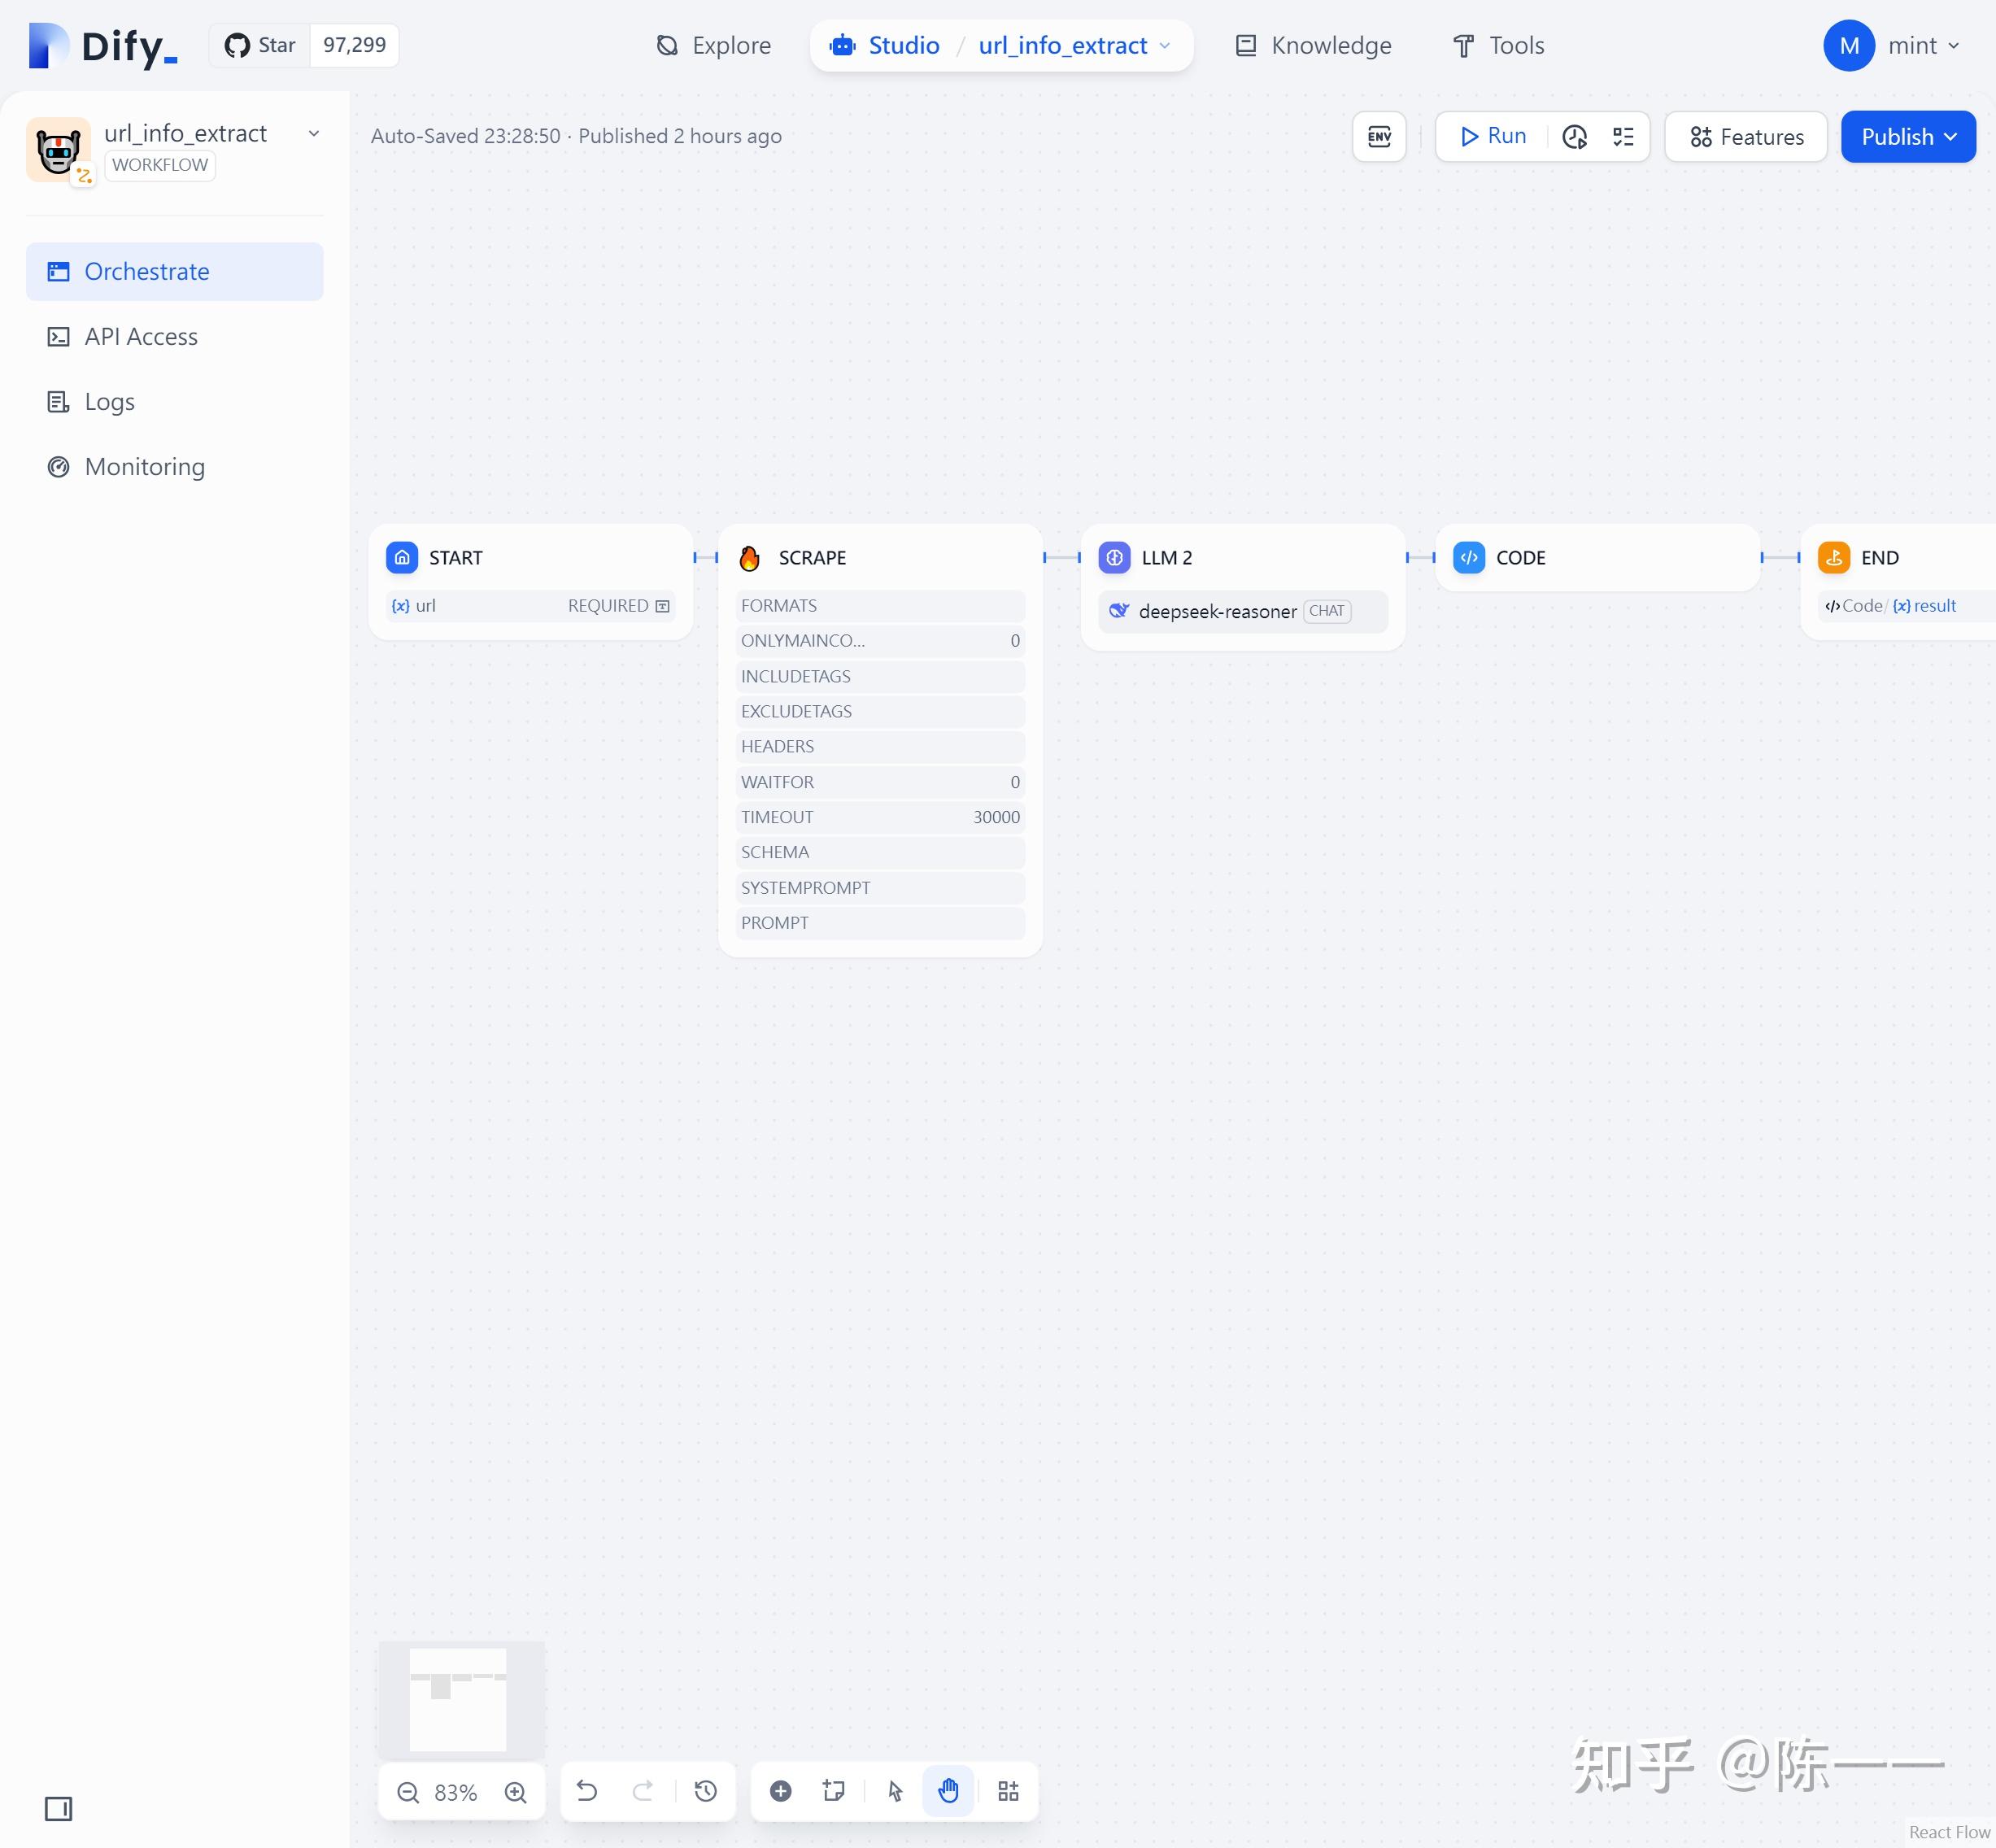This screenshot has width=1996, height=1848.
Task: Add a new block with the plus icon
Action: pos(781,1791)
